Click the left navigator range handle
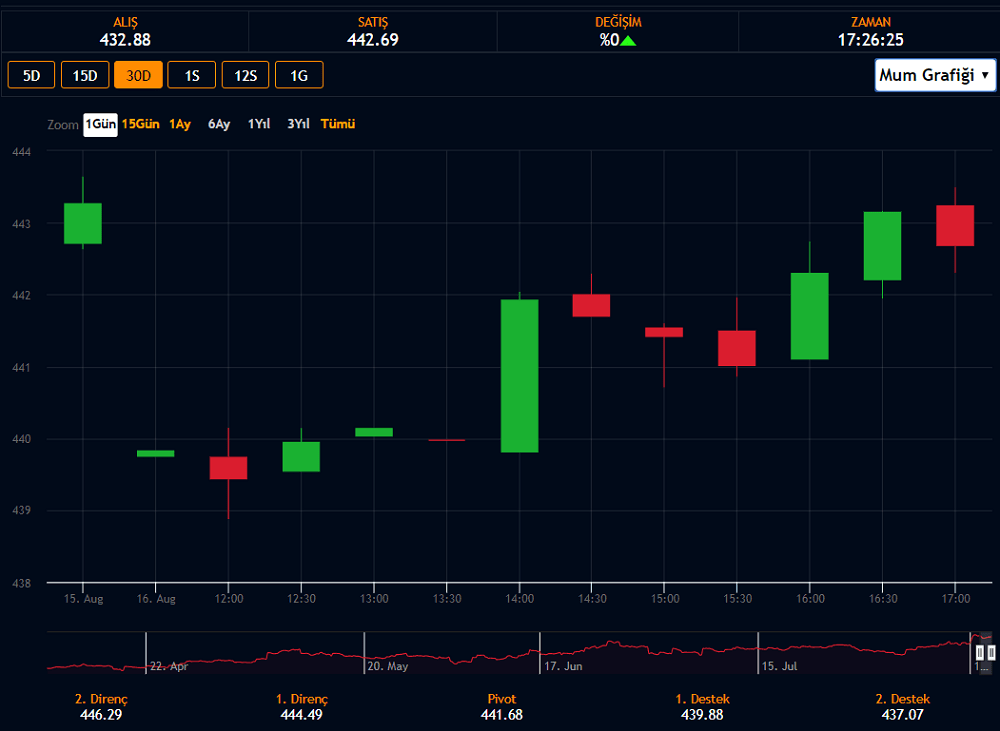The width and height of the screenshot is (1000, 731). (980, 652)
